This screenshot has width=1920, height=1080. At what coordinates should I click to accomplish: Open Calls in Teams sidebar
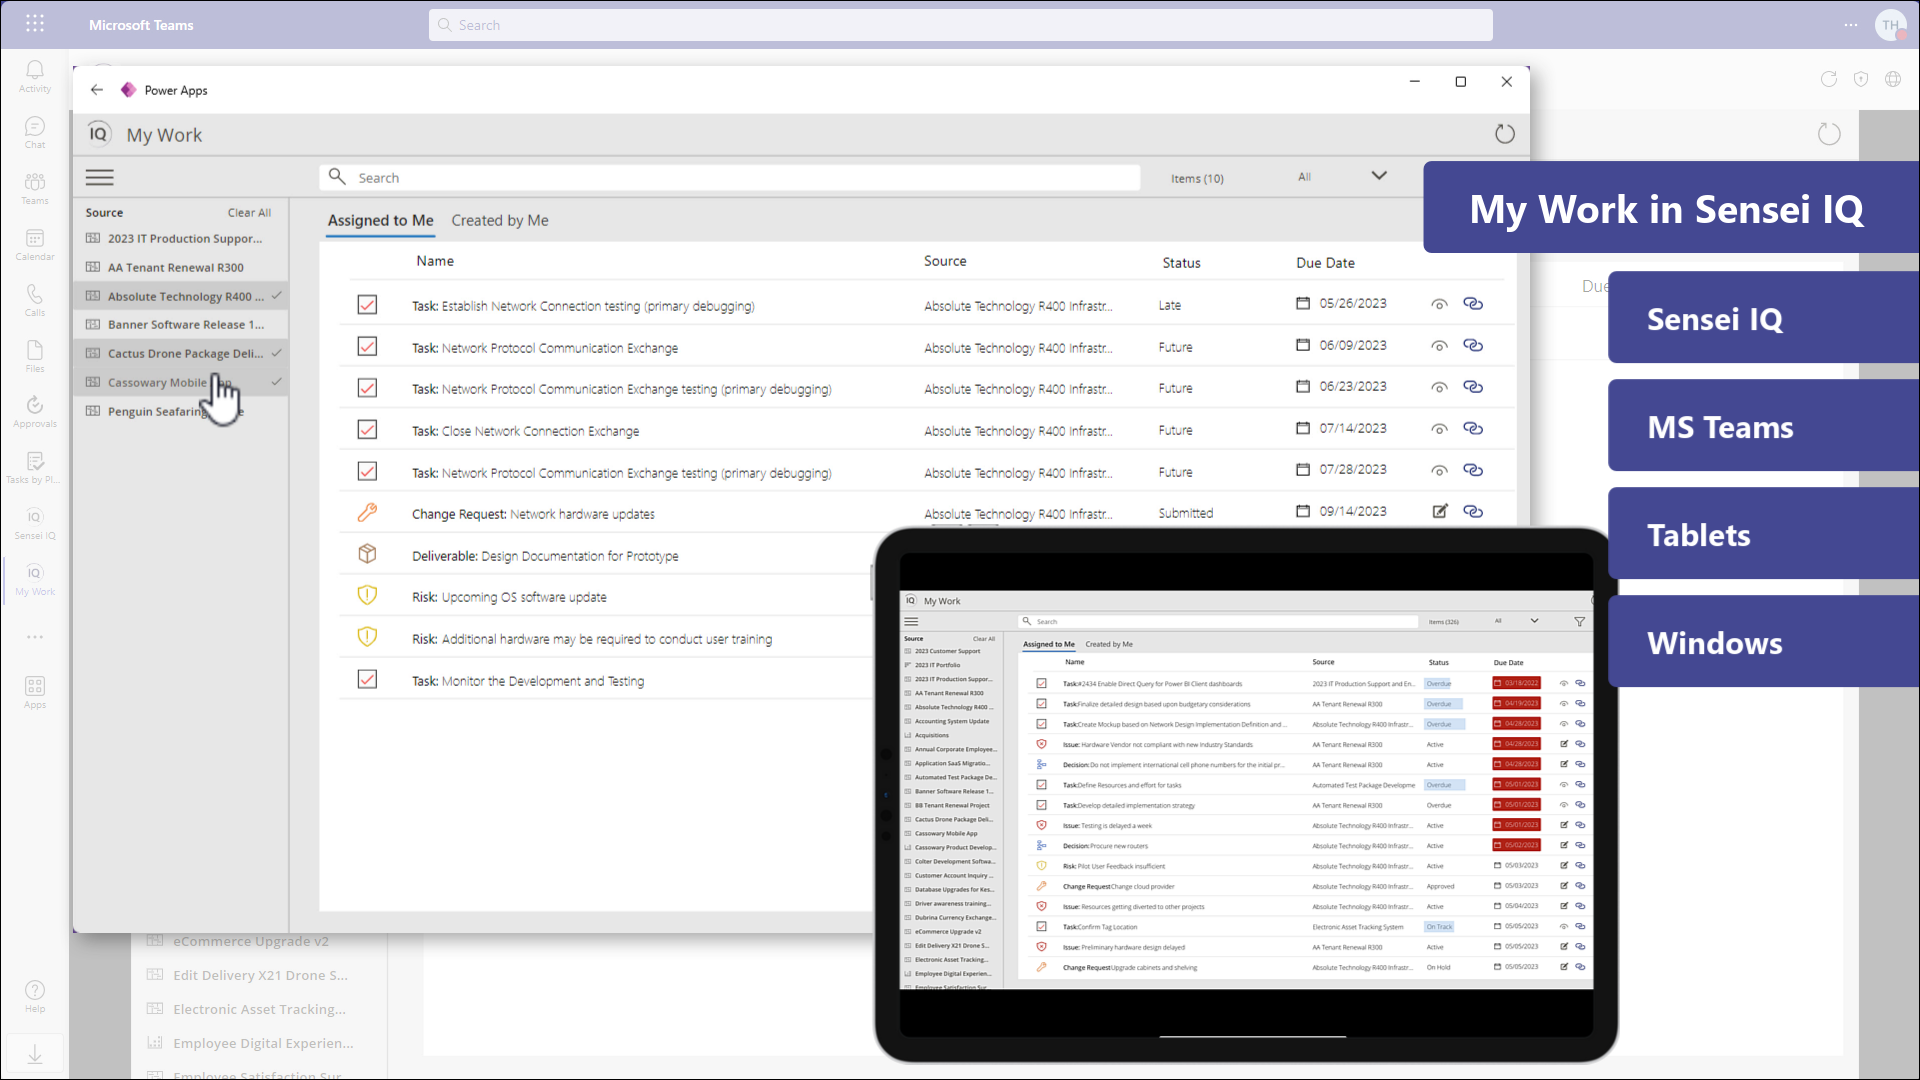point(35,300)
